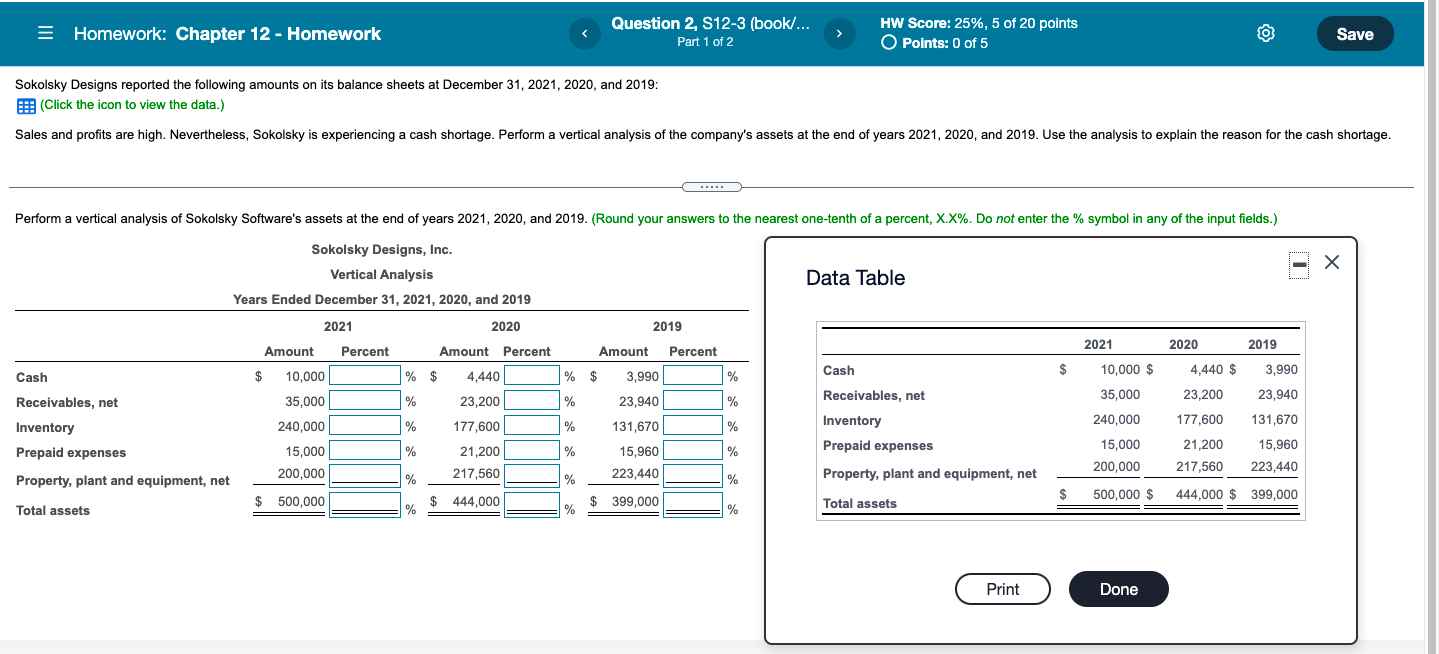Click the hamburger menu icon
Viewport: 1439px width, 654px height.
(x=44, y=33)
